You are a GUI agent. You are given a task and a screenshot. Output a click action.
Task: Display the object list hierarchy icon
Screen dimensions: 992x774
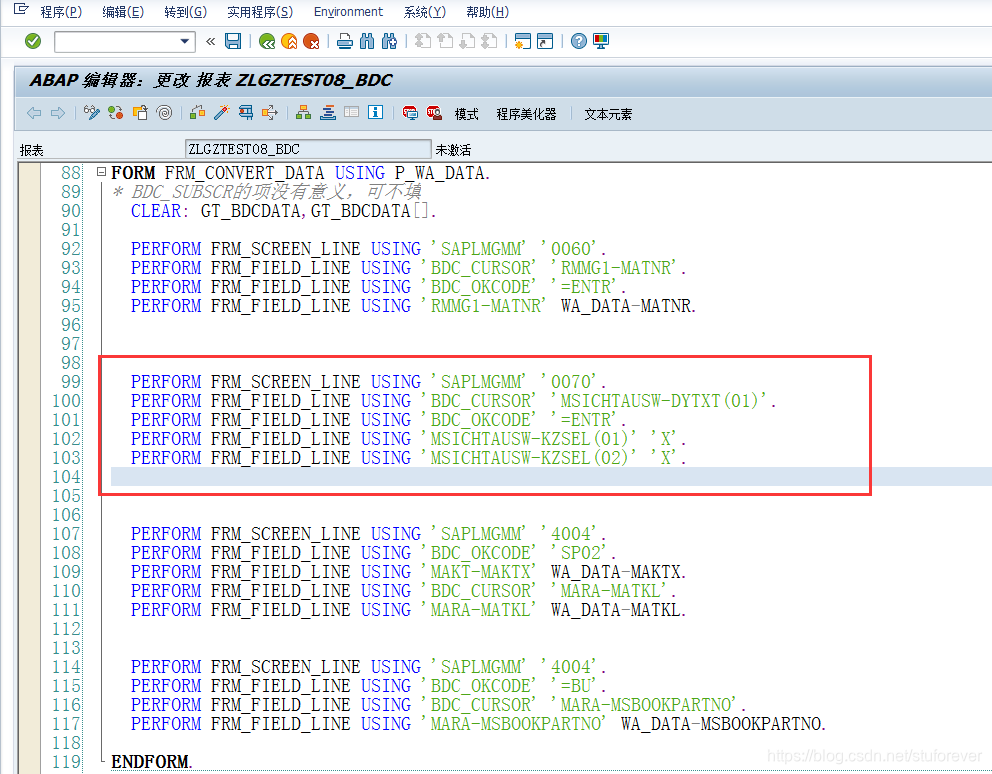pos(304,113)
